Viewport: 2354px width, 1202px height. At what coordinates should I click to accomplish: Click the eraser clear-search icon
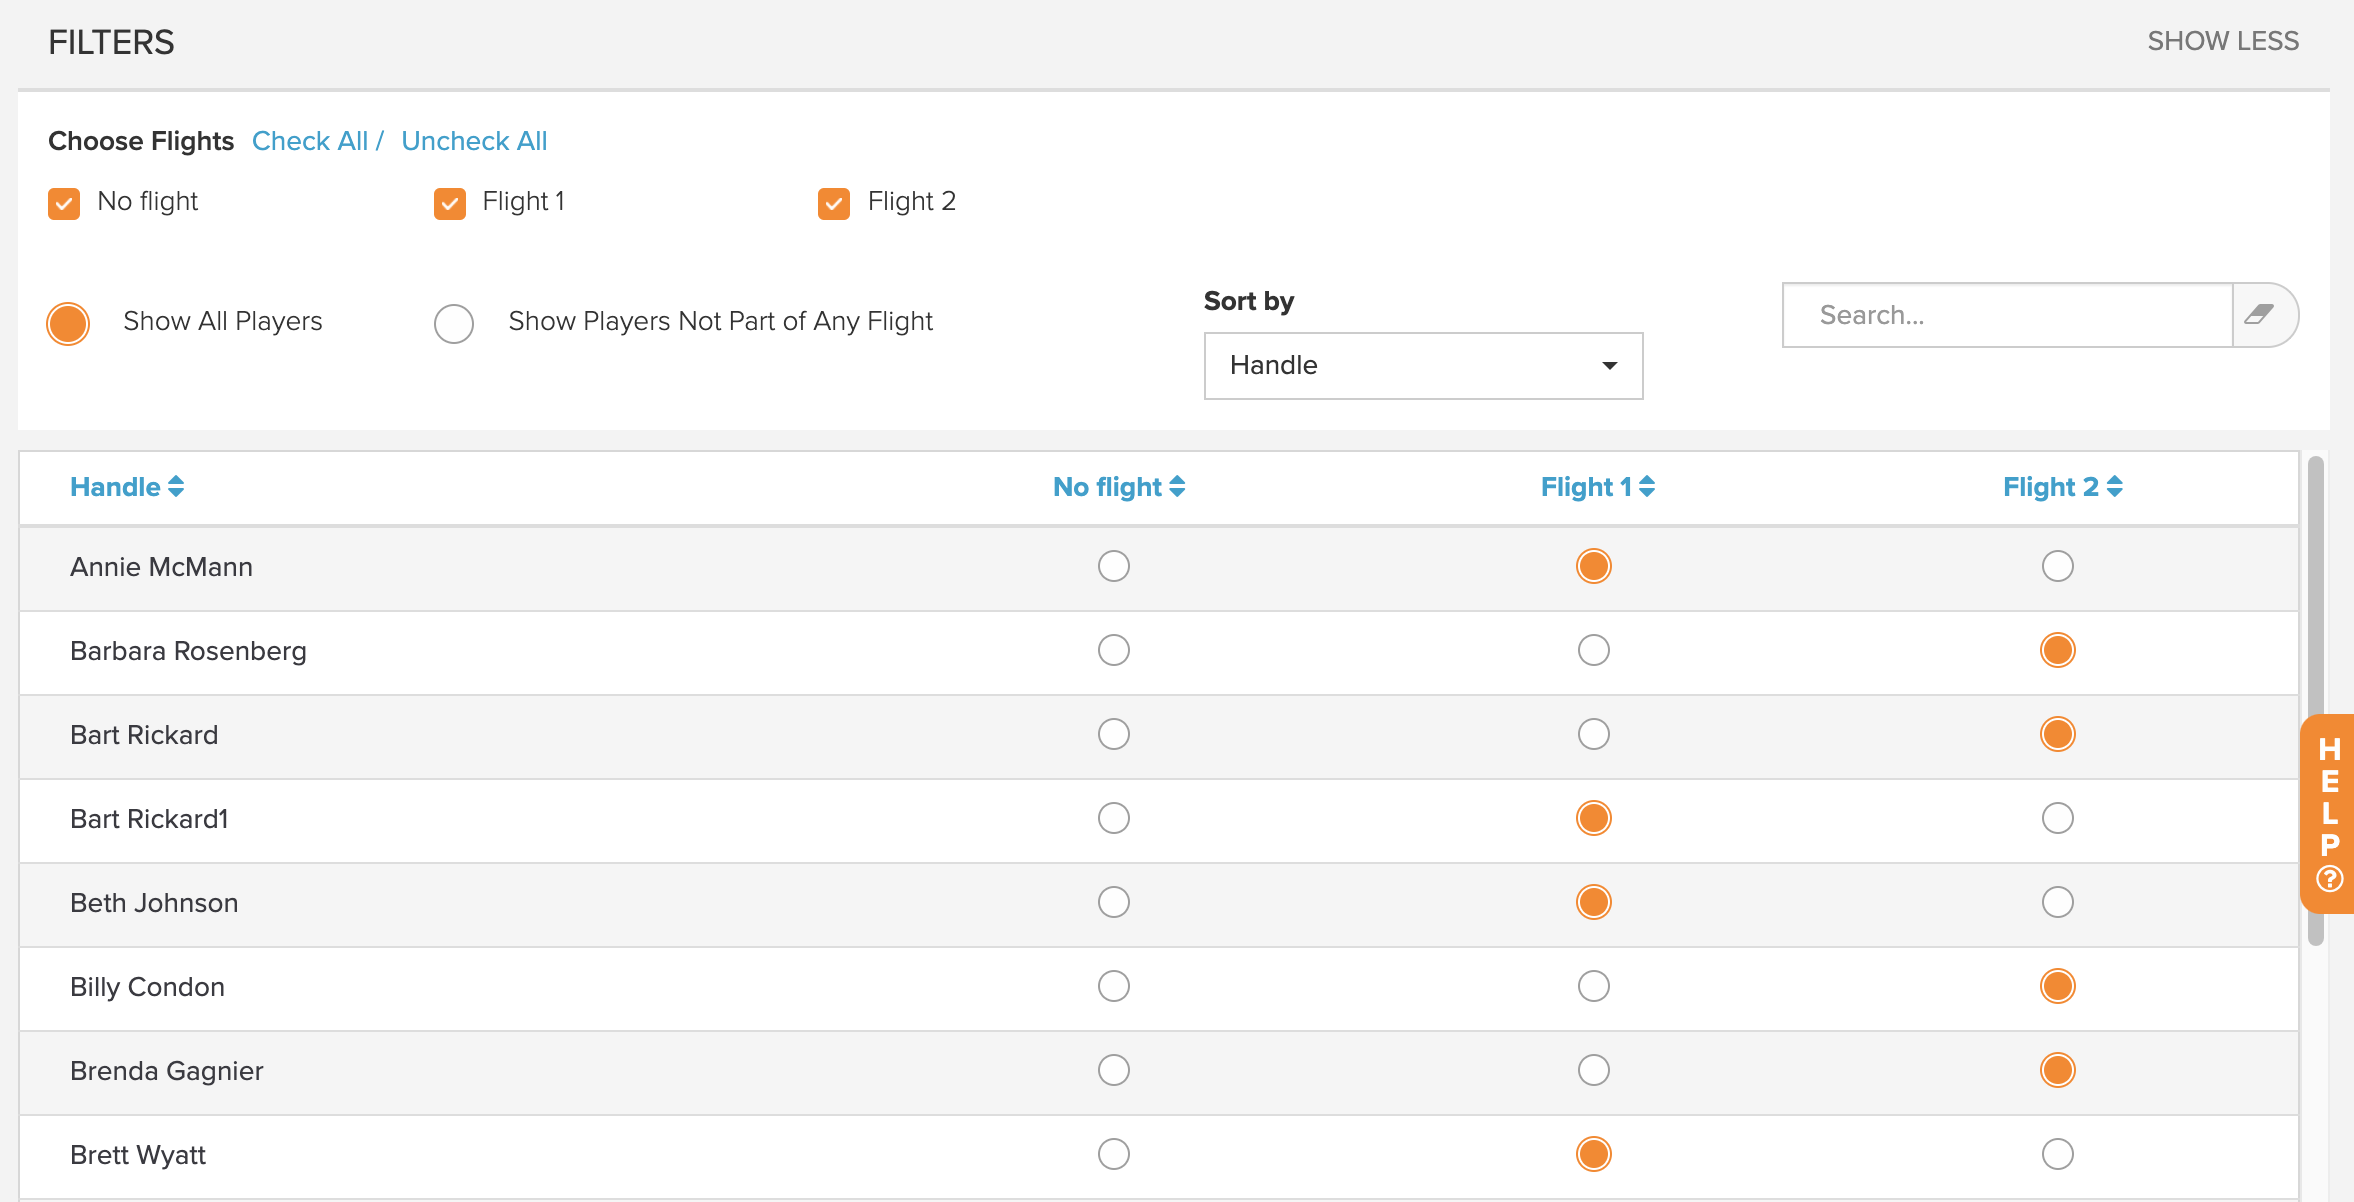(2259, 315)
